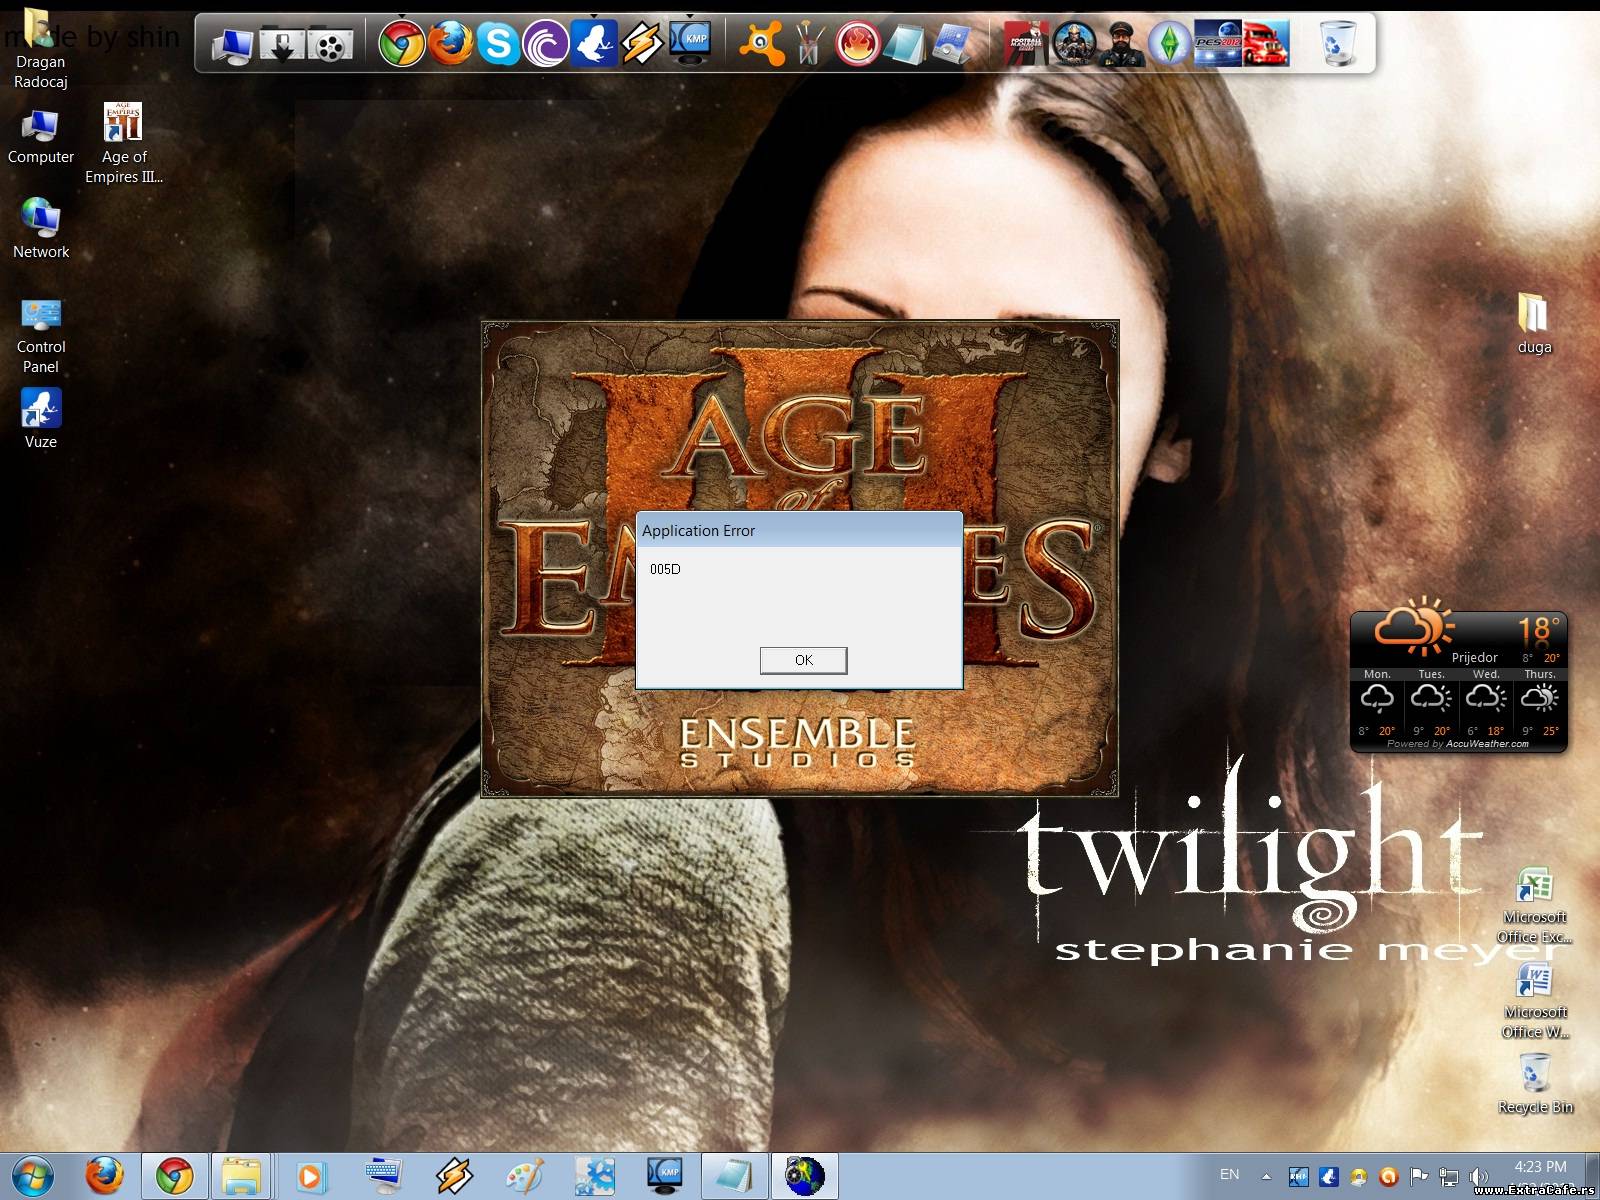Click OK in the Application Error dialog
This screenshot has height=1200, width=1600.
click(803, 660)
